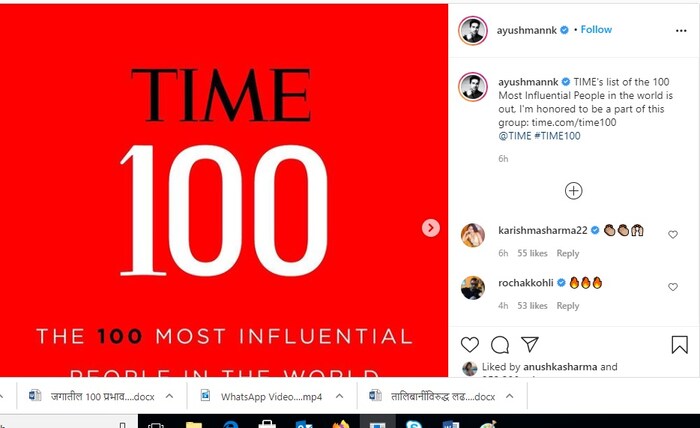Save post with the bookmark icon
Viewport: 700px width, 428px height.
tap(679, 345)
